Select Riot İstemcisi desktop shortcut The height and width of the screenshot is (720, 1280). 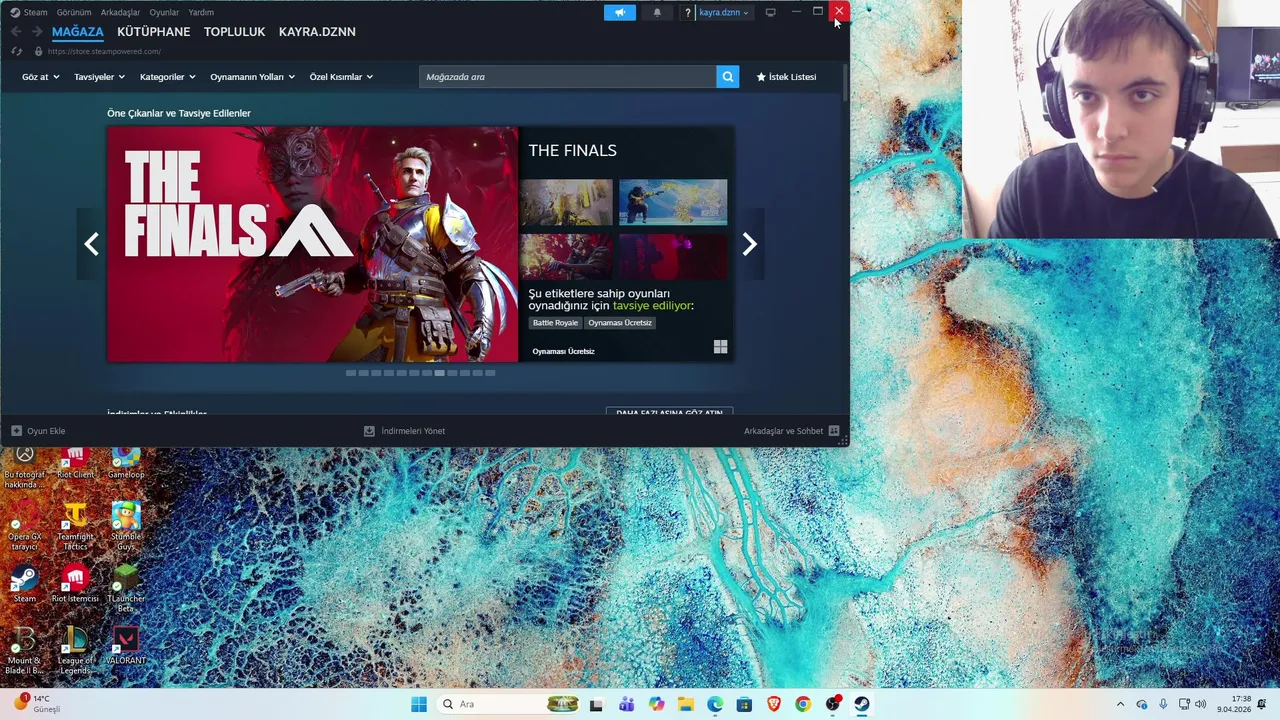click(75, 585)
